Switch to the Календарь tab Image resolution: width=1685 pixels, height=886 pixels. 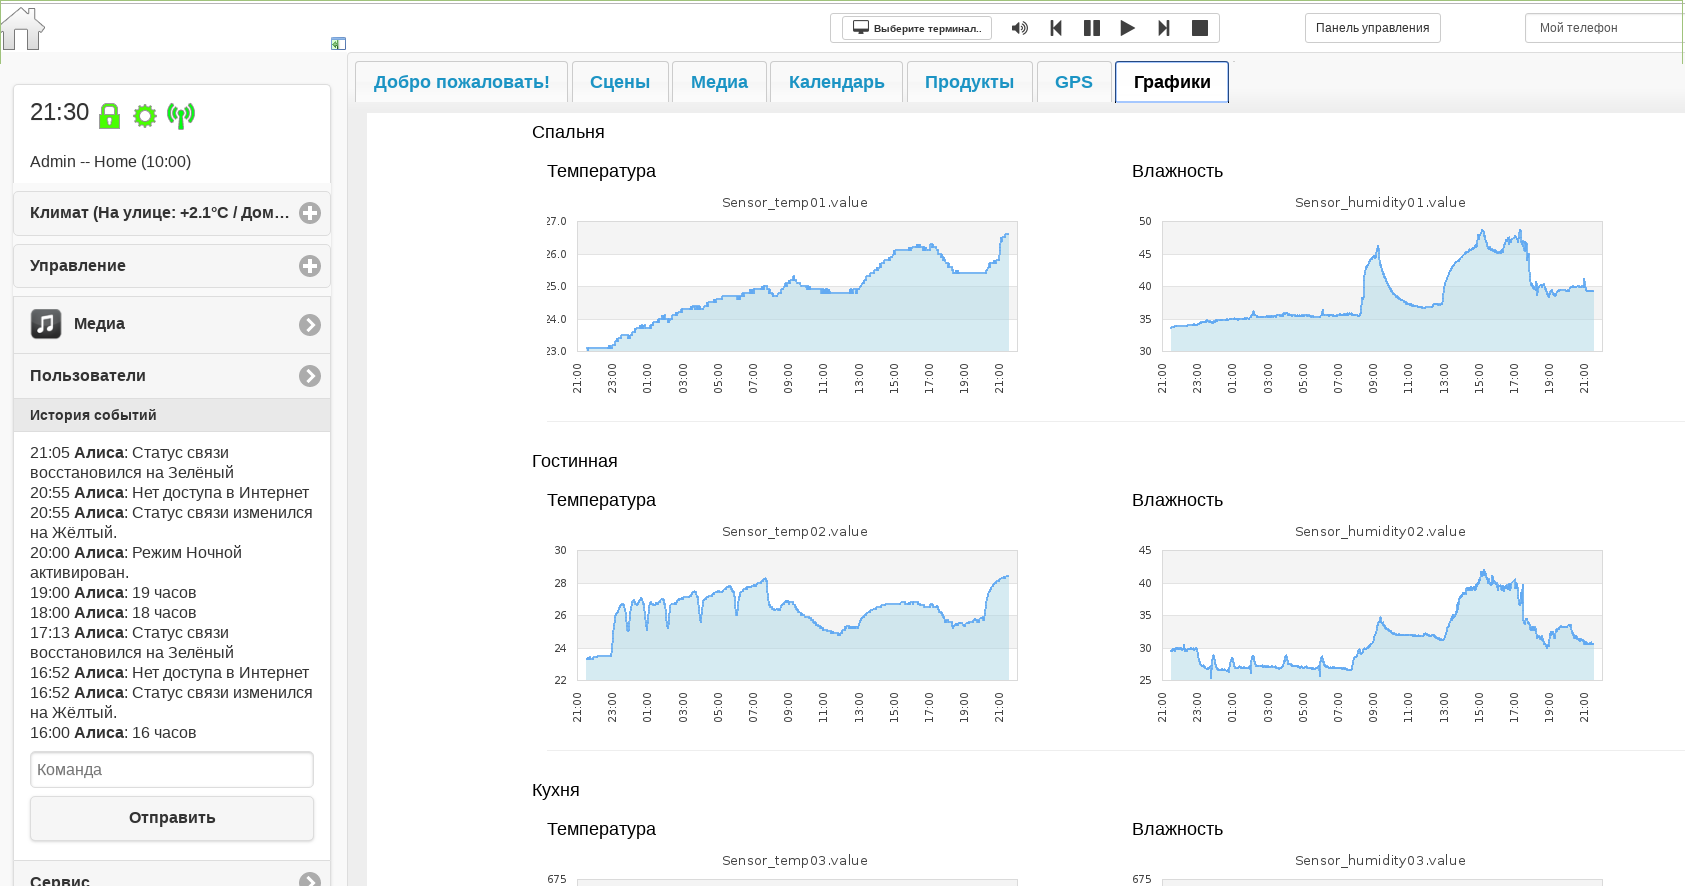tap(837, 82)
